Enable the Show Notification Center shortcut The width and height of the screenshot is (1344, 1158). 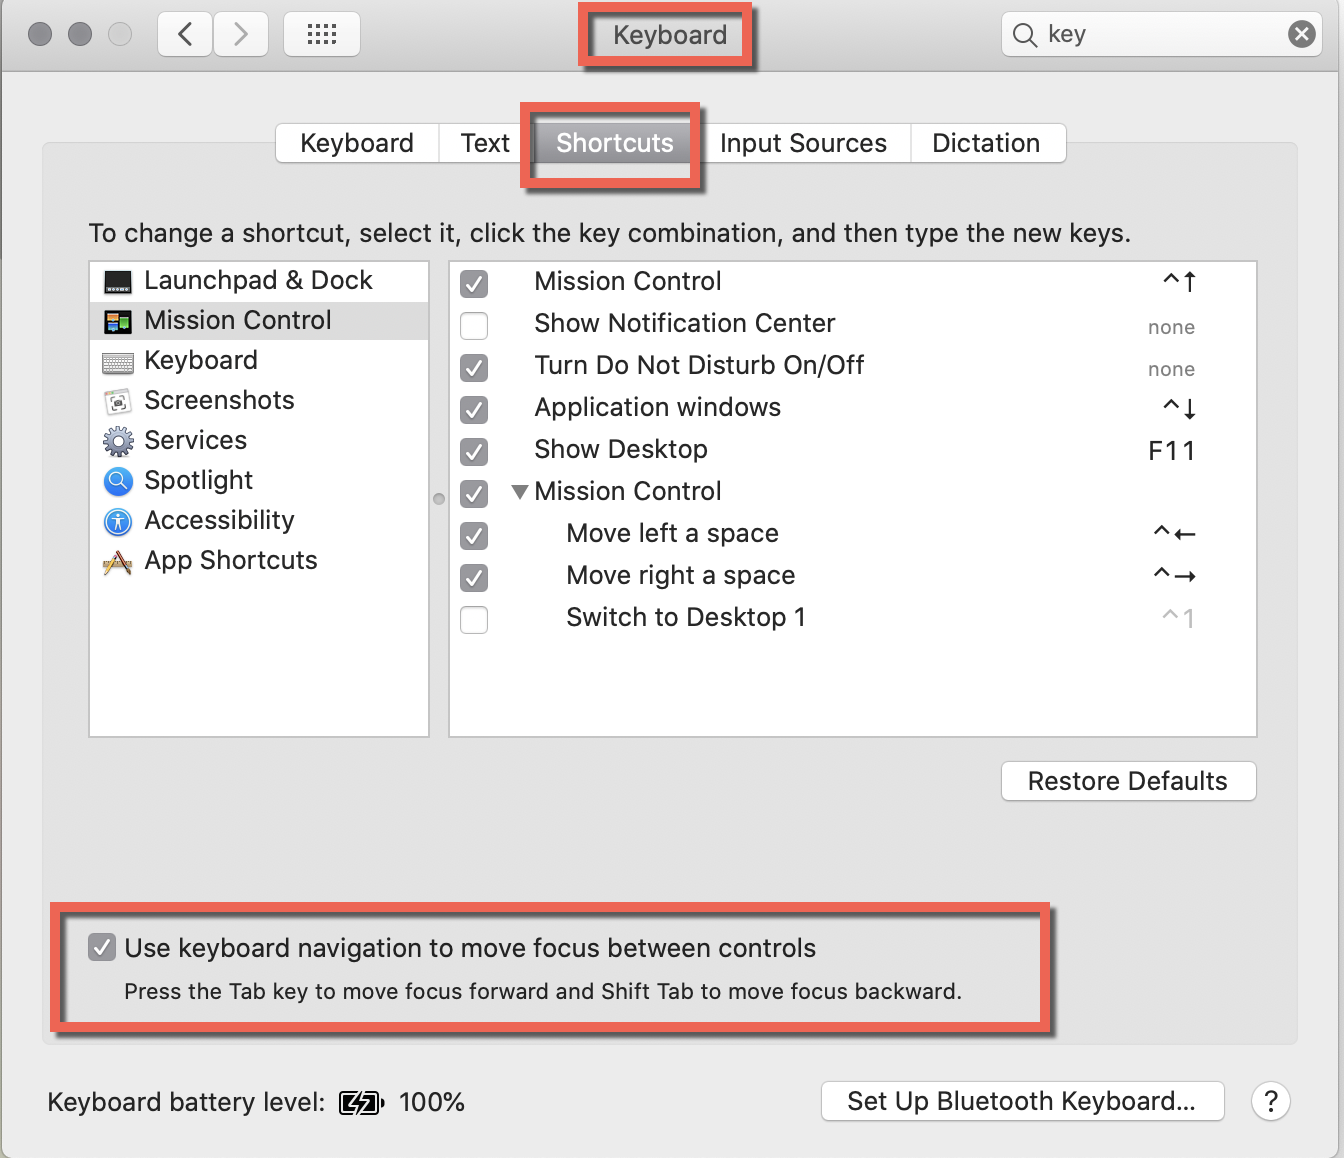point(473,326)
